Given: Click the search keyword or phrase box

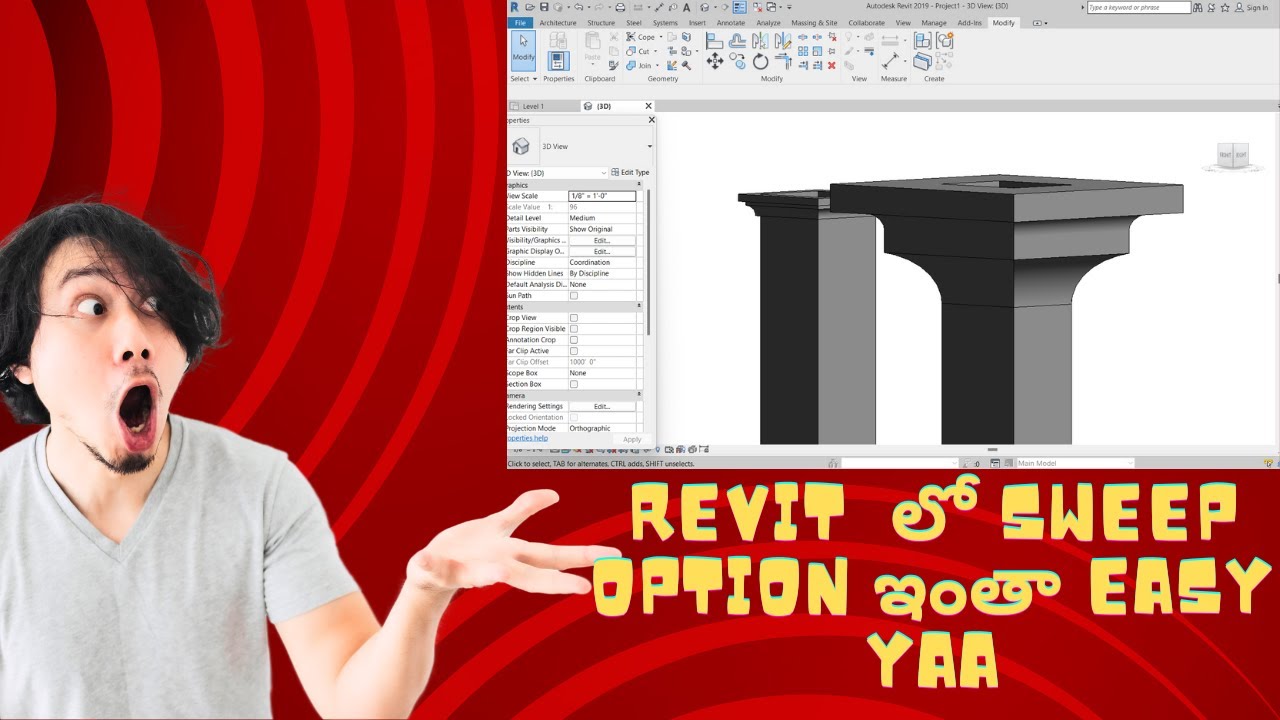Looking at the screenshot, I should [1139, 8].
